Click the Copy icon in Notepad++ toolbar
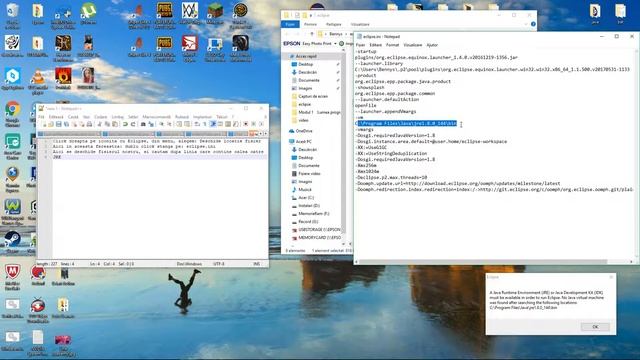640x360 pixels. (x=108, y=124)
